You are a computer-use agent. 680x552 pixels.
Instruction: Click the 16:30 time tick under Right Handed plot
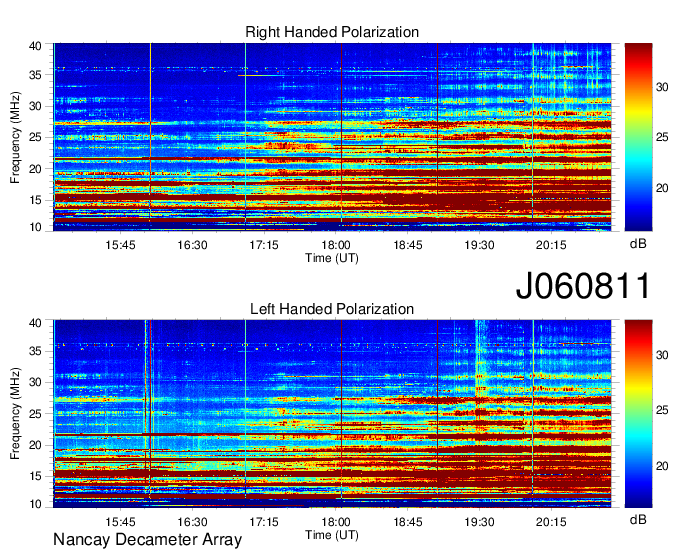pos(192,245)
